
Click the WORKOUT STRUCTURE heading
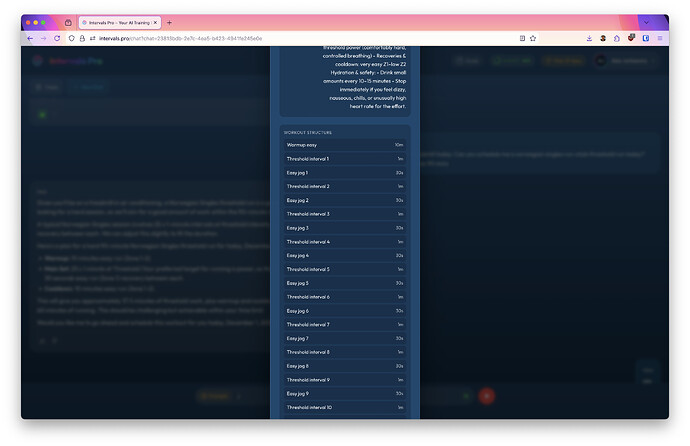[308, 132]
